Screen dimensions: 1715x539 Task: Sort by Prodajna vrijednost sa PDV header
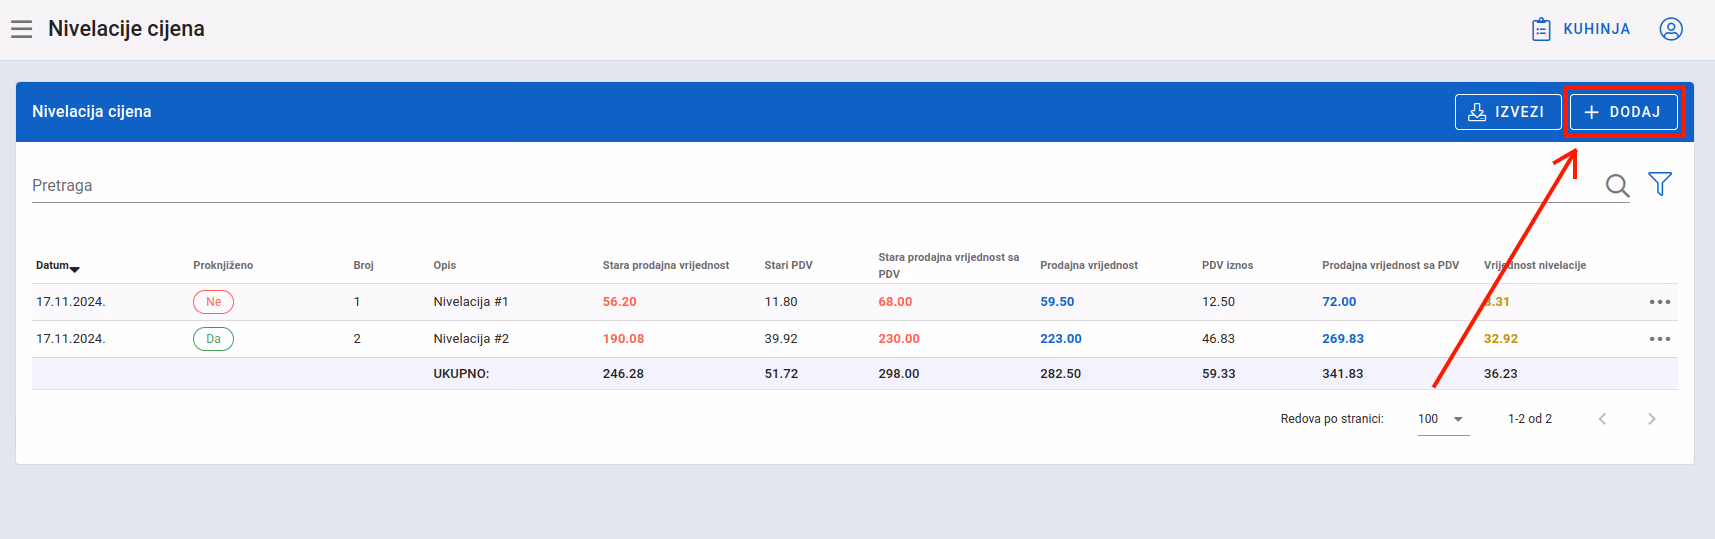tap(1390, 266)
